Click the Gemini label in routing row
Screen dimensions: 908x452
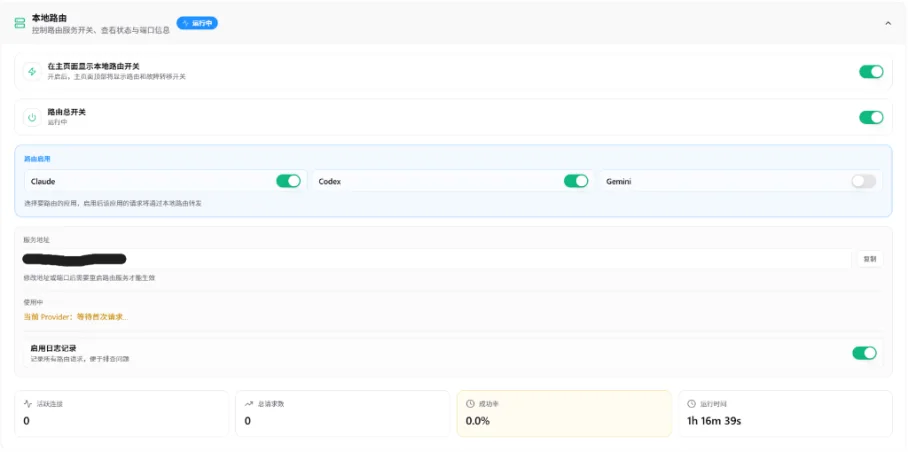pyautogui.click(x=618, y=181)
